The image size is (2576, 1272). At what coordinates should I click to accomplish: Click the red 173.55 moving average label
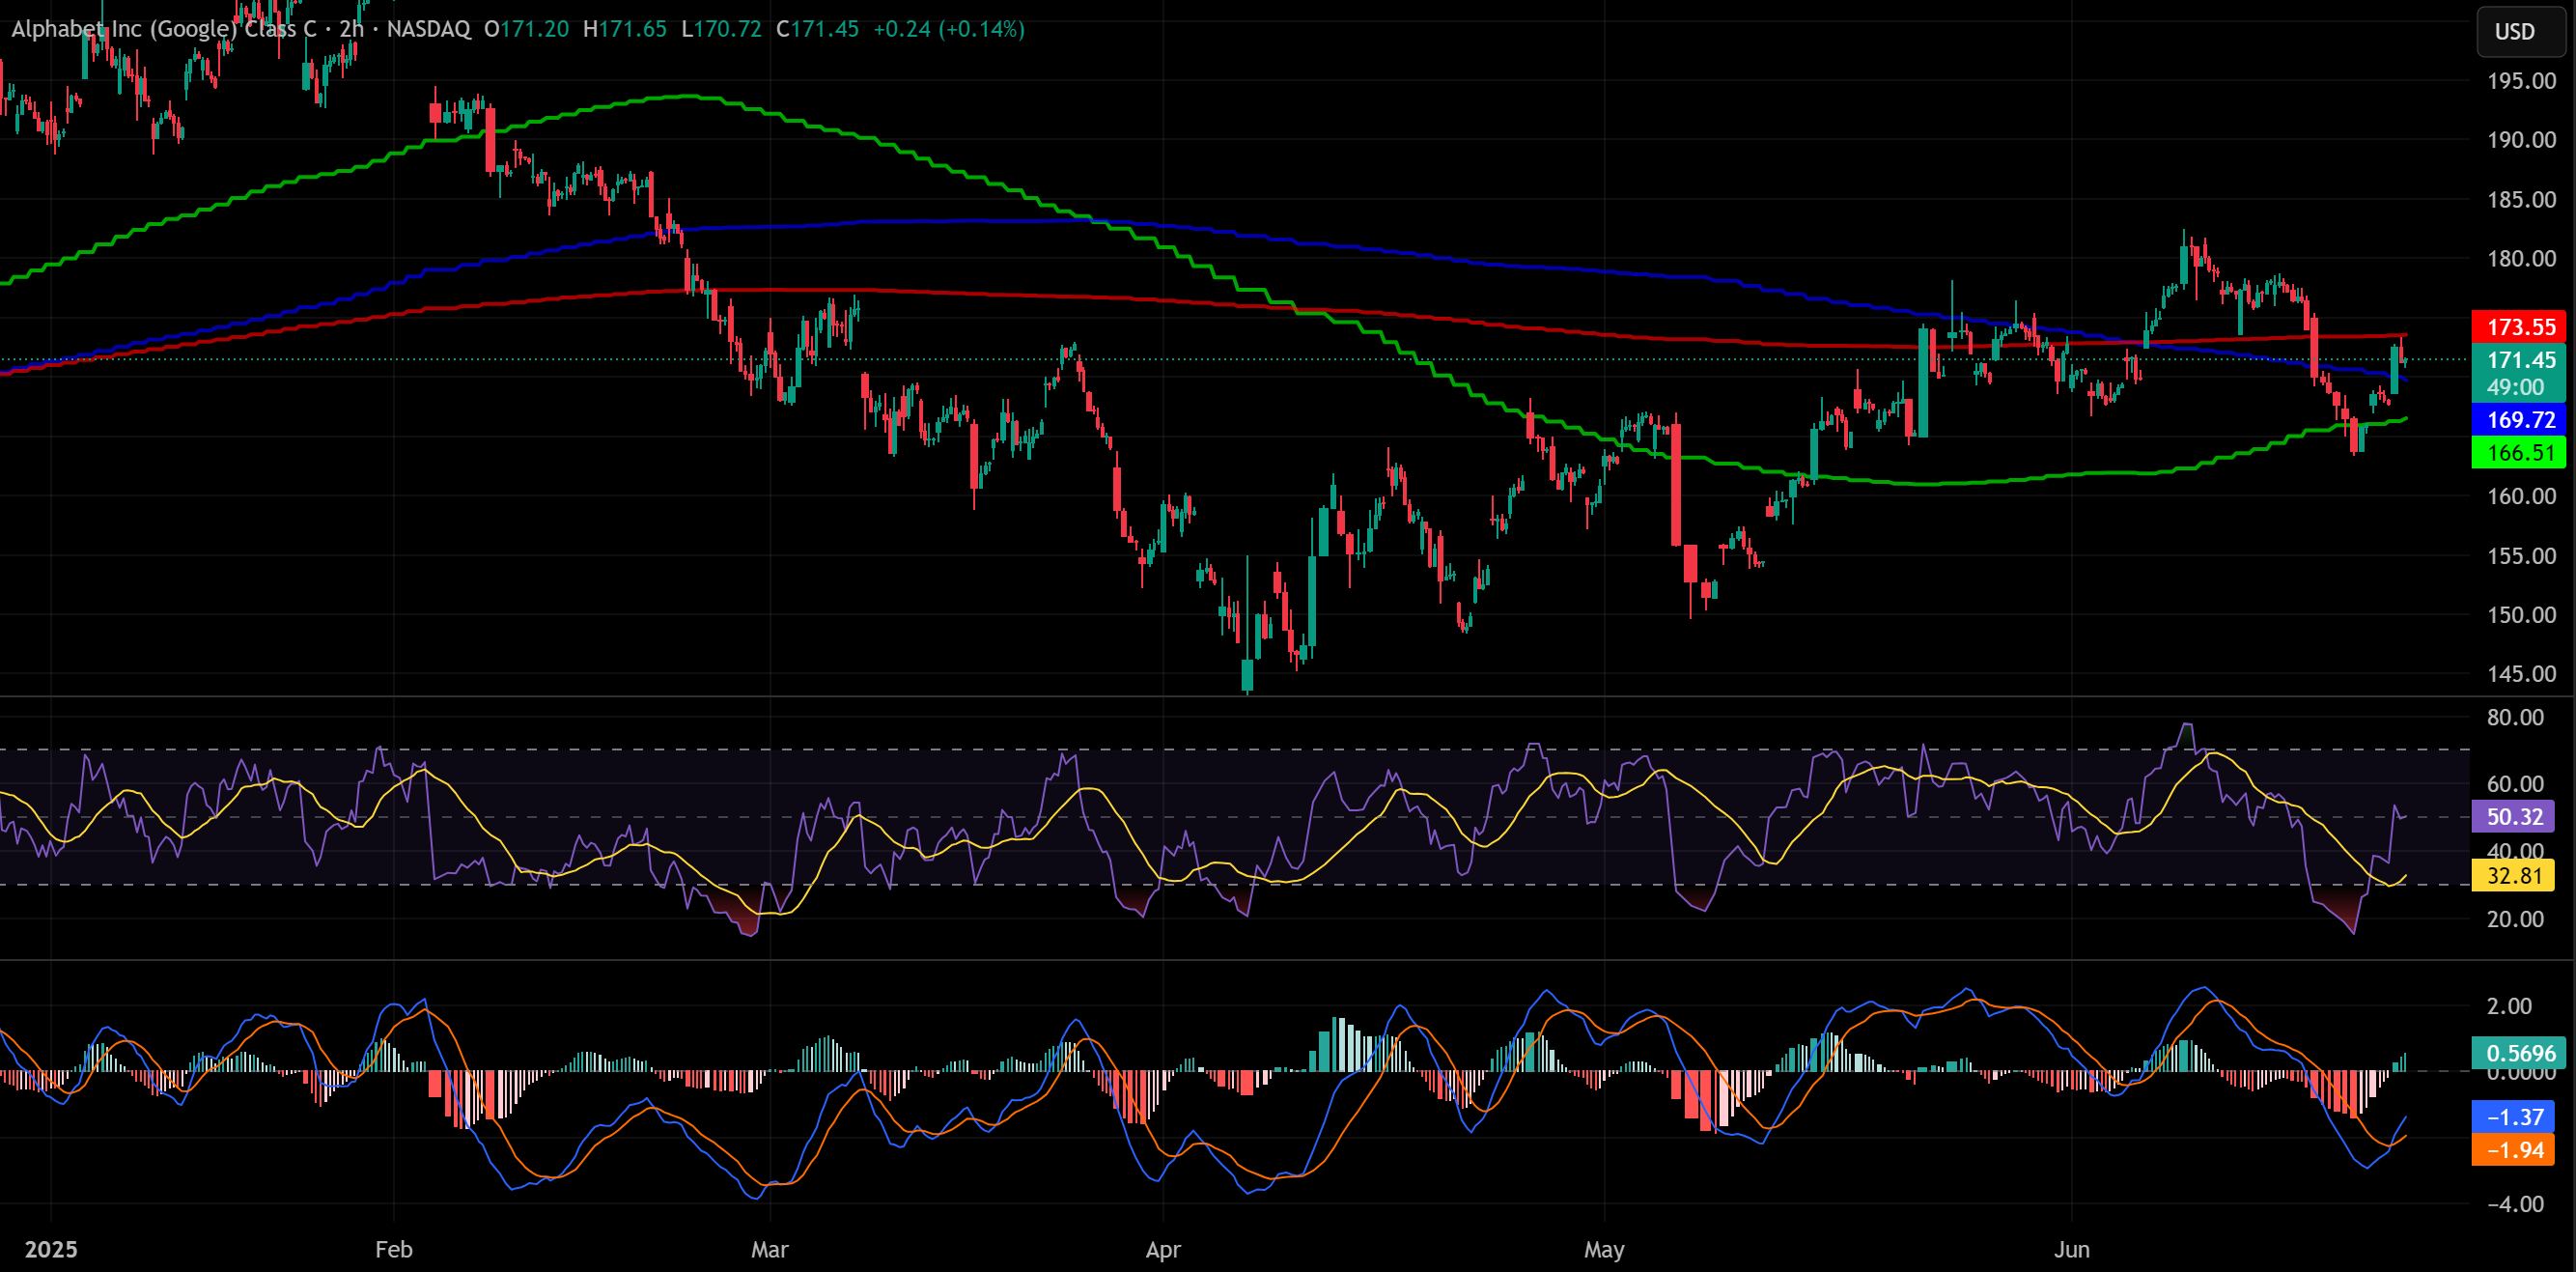(x=2519, y=327)
